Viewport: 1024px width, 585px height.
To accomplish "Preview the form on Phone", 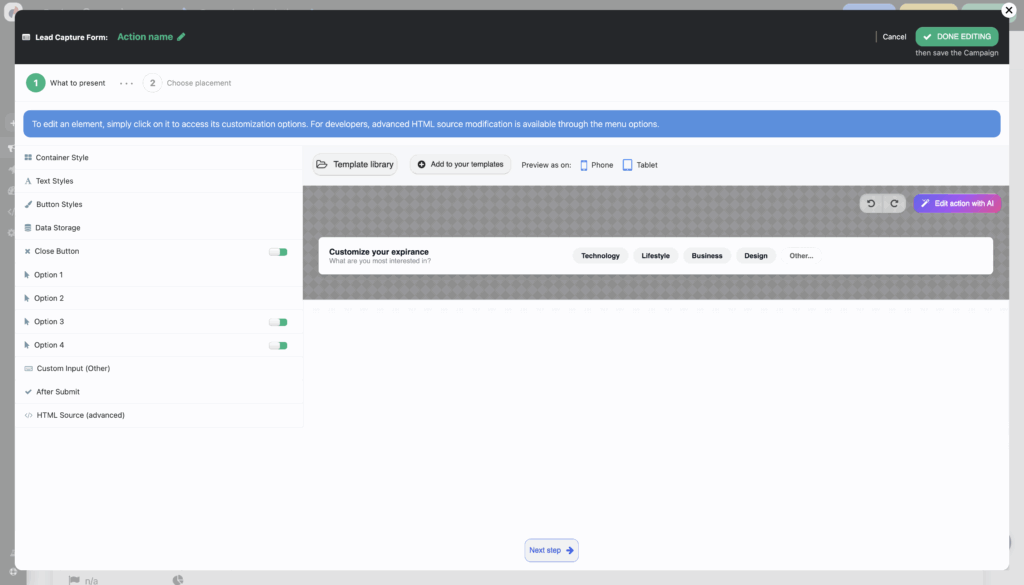I will click(596, 165).
